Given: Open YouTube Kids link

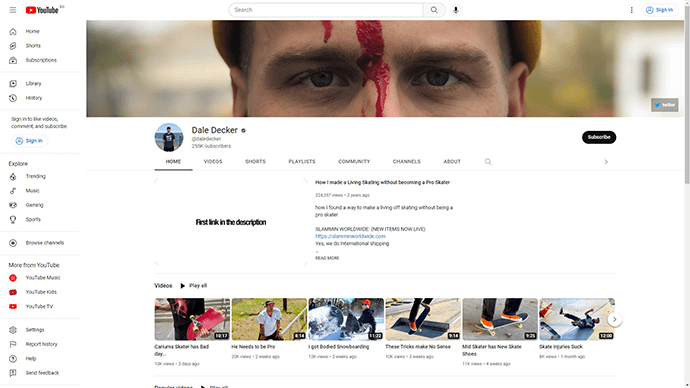Looking at the screenshot, I should click(x=40, y=292).
